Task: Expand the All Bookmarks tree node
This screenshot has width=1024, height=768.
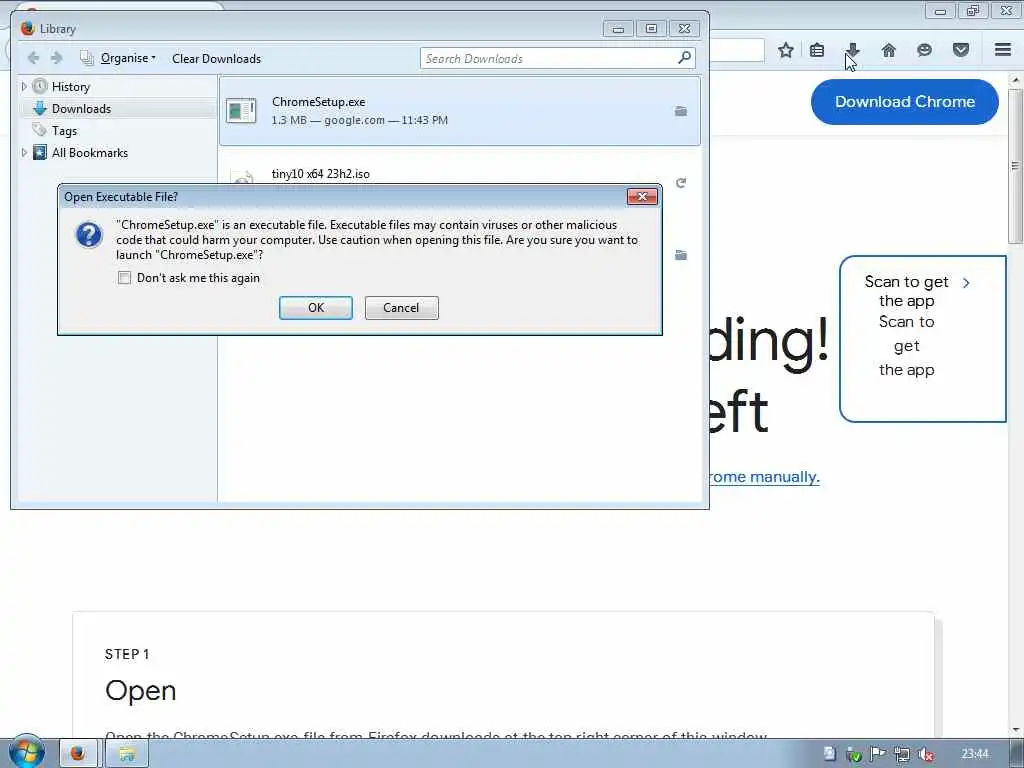Action: coord(24,152)
